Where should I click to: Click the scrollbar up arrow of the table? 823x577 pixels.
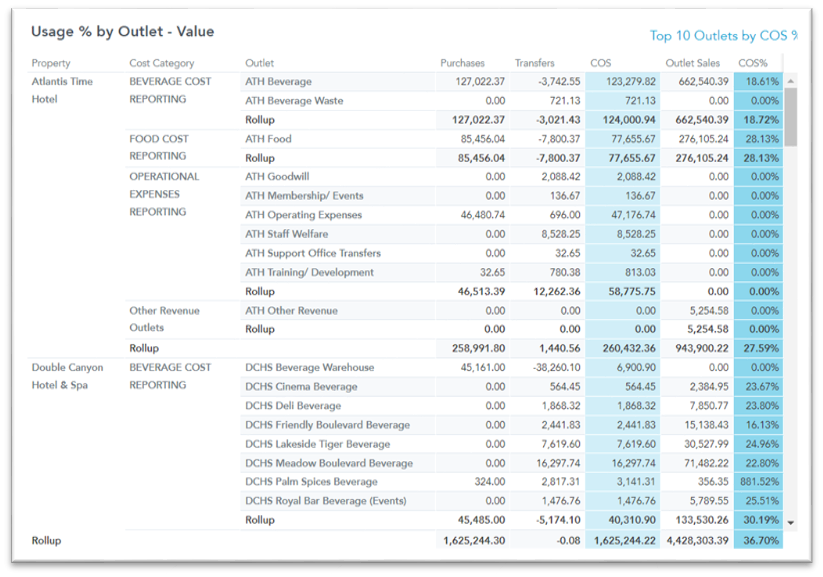(x=790, y=81)
